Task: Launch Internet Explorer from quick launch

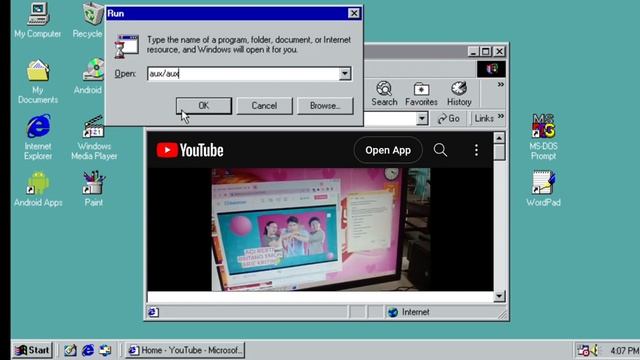Action: (x=88, y=350)
